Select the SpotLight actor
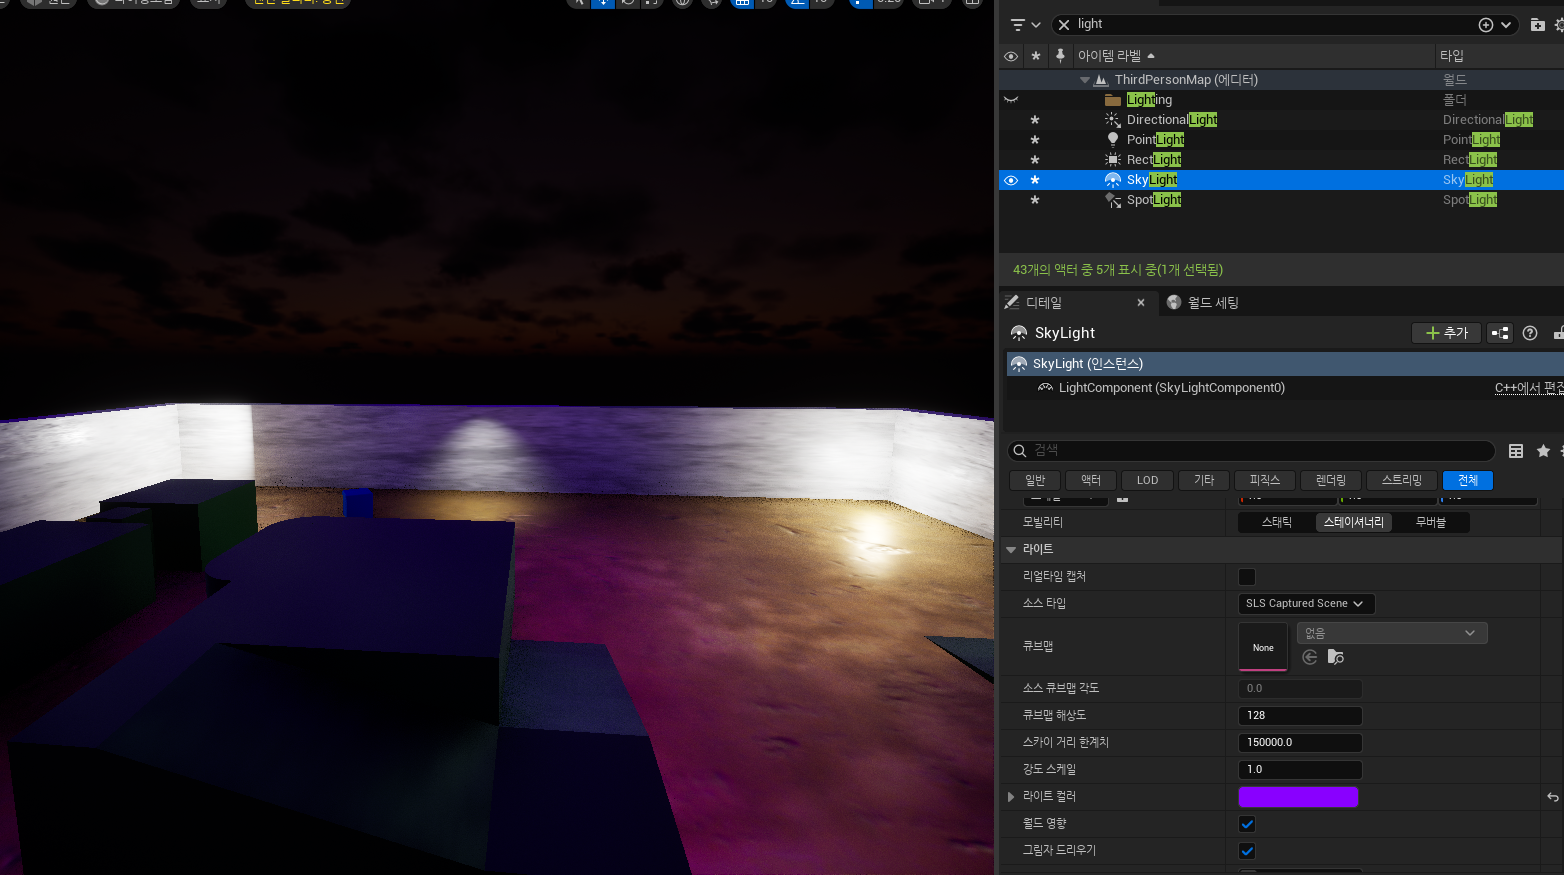 pyautogui.click(x=1154, y=200)
